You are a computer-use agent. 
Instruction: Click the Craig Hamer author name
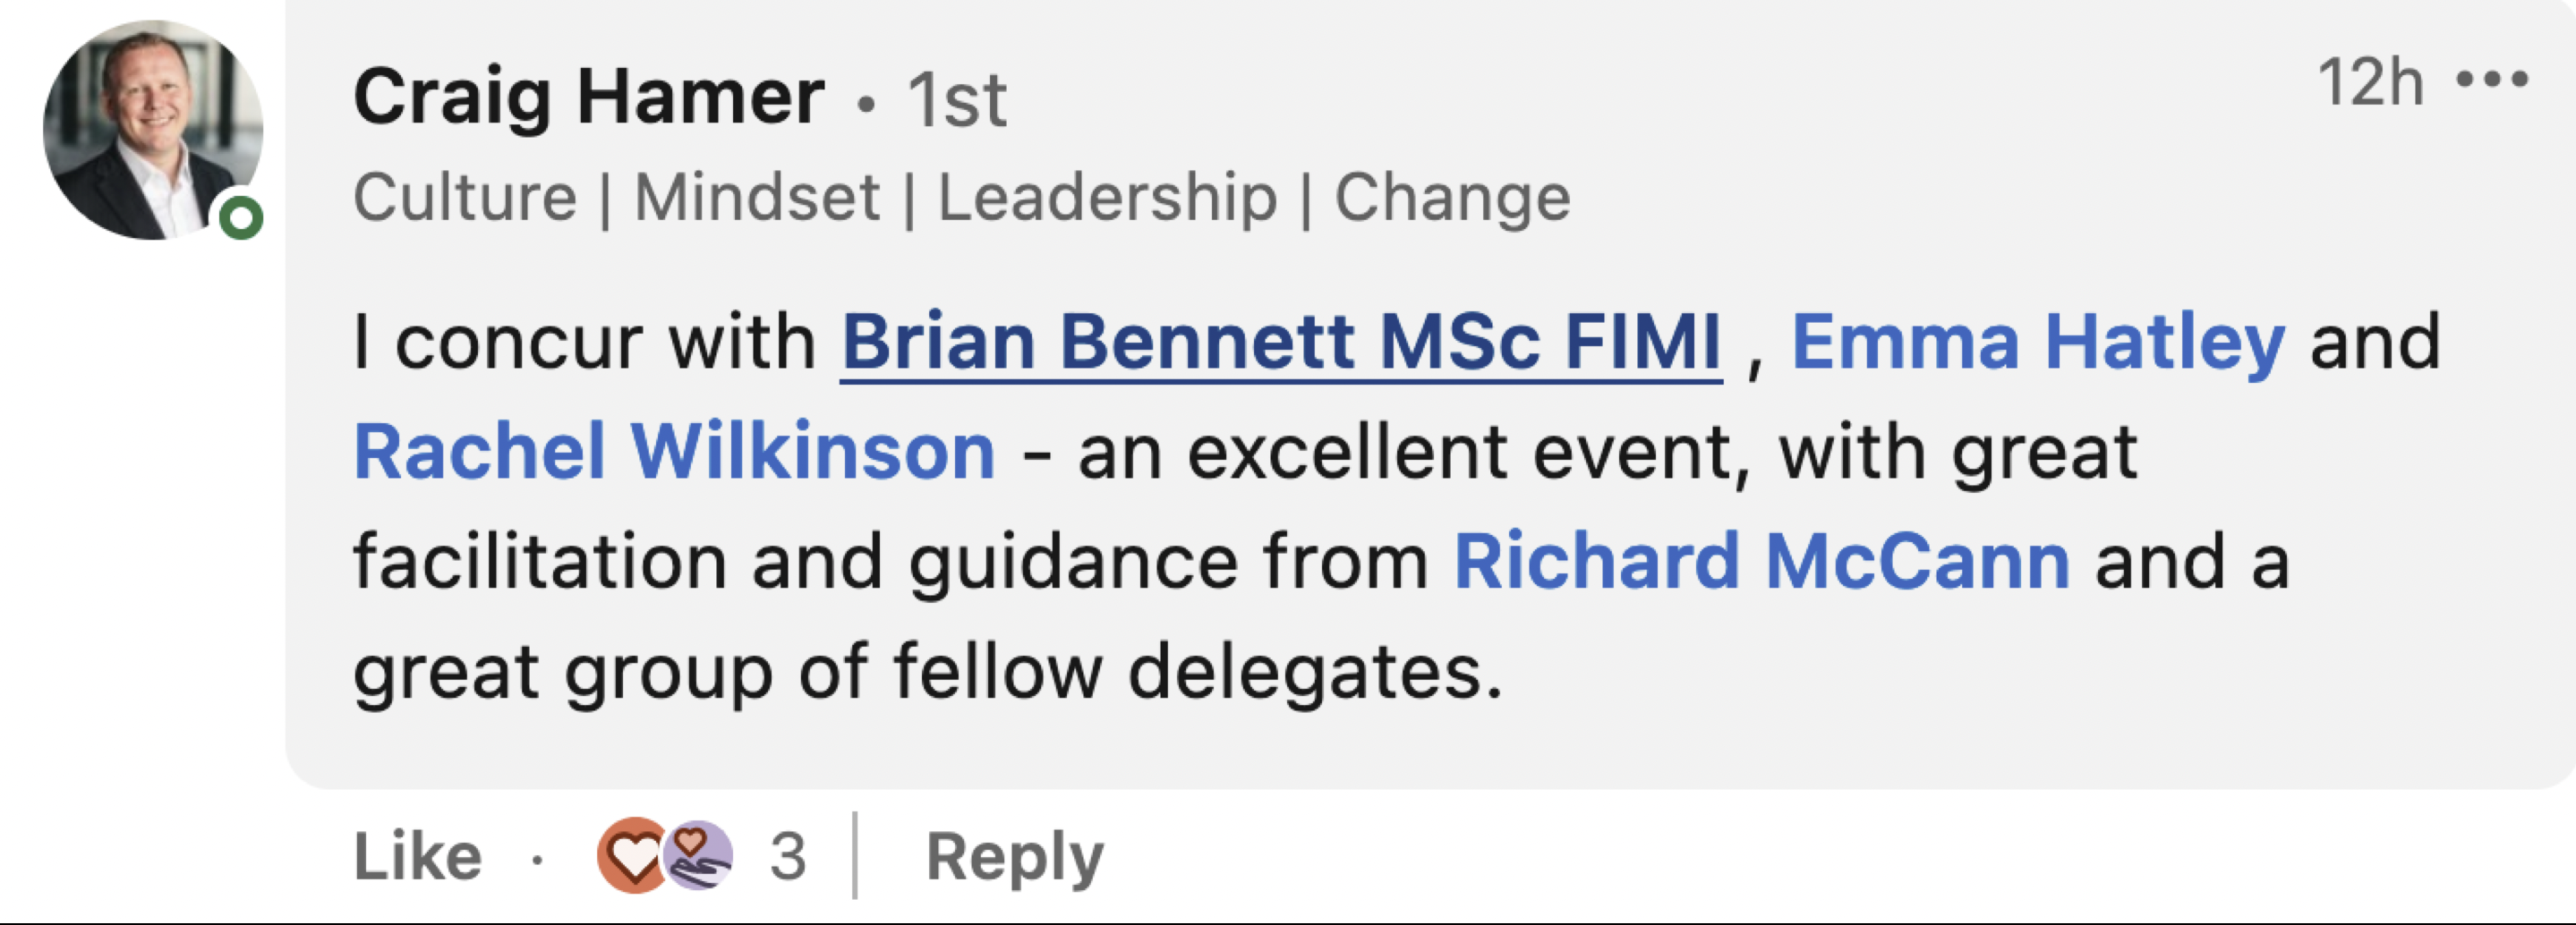coord(588,97)
